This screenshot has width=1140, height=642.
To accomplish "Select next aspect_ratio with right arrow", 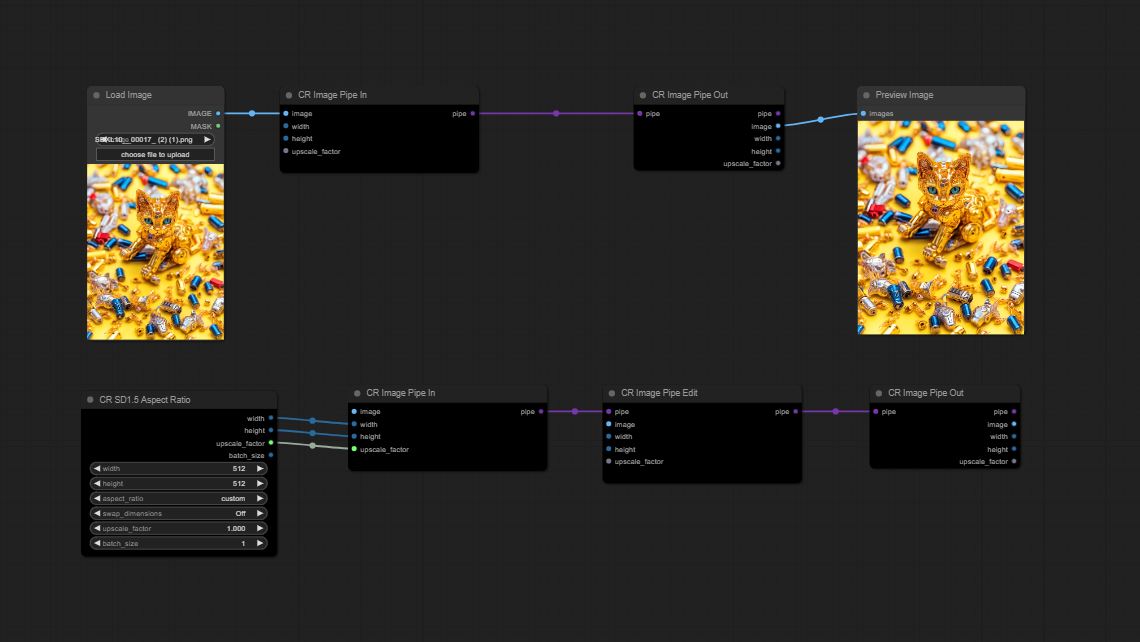I will coord(260,499).
